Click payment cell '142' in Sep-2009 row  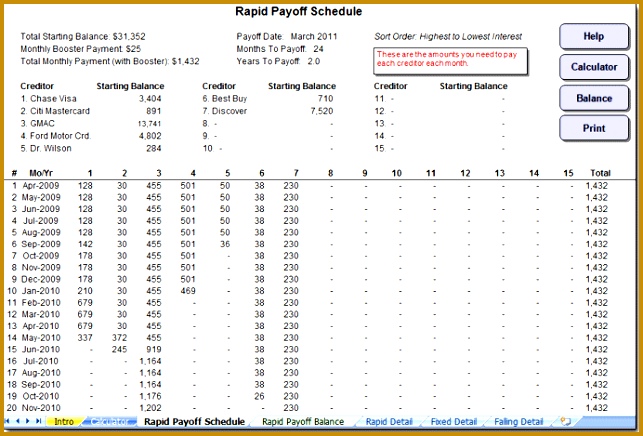(x=85, y=244)
